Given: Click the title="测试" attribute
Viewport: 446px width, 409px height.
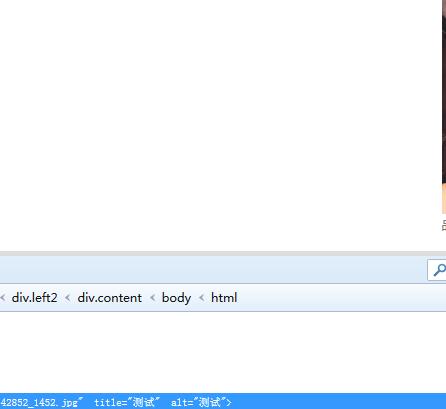Looking at the screenshot, I should tap(127, 402).
